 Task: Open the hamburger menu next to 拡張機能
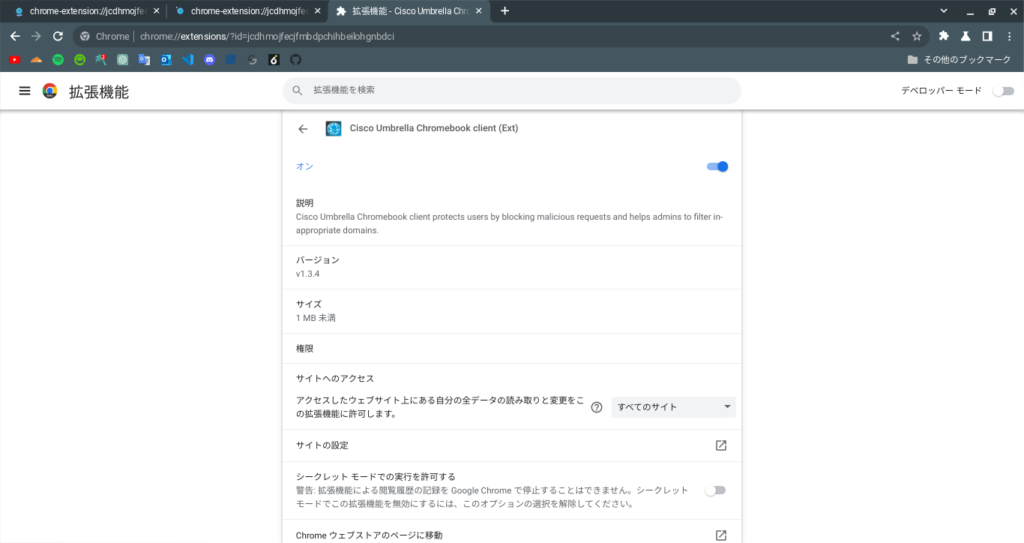point(24,91)
